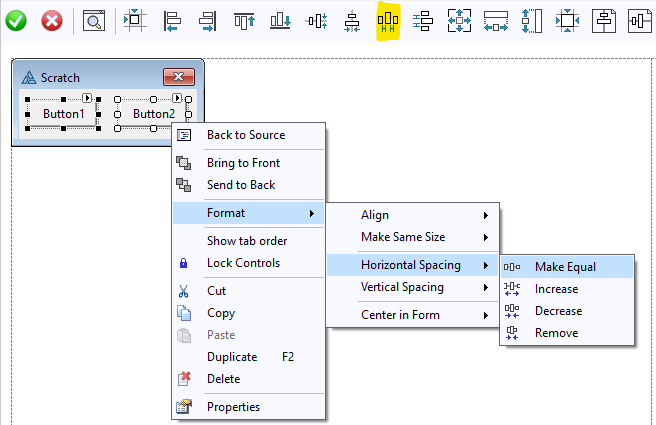Open Button1's smart tag arrow glyph

87,98
